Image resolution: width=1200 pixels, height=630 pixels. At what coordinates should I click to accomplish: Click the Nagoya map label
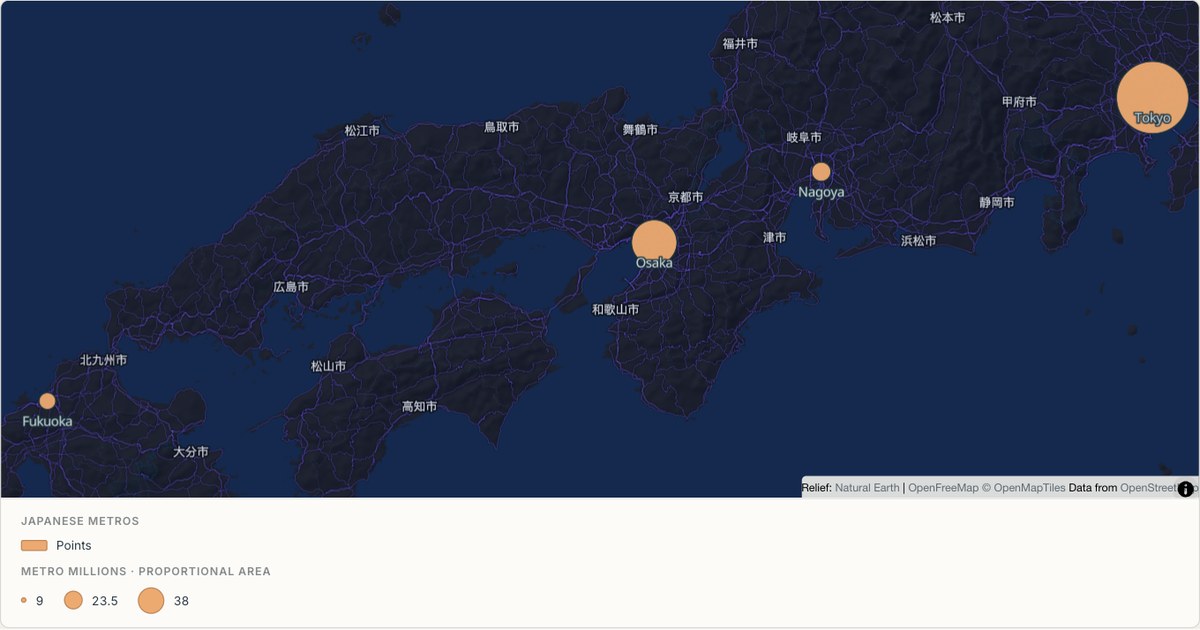[x=821, y=192]
